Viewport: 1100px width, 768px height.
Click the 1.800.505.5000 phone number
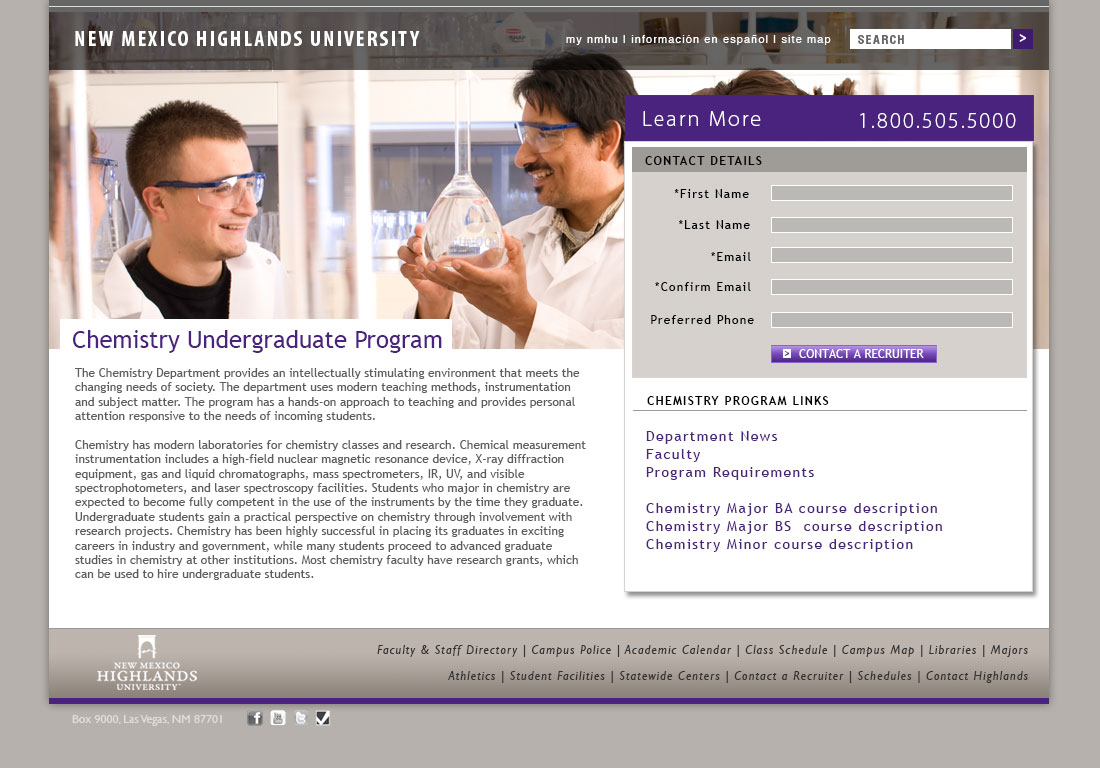[x=937, y=121]
